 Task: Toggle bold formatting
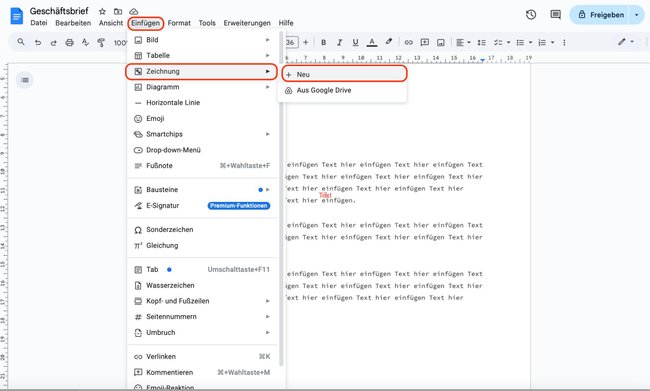click(323, 42)
